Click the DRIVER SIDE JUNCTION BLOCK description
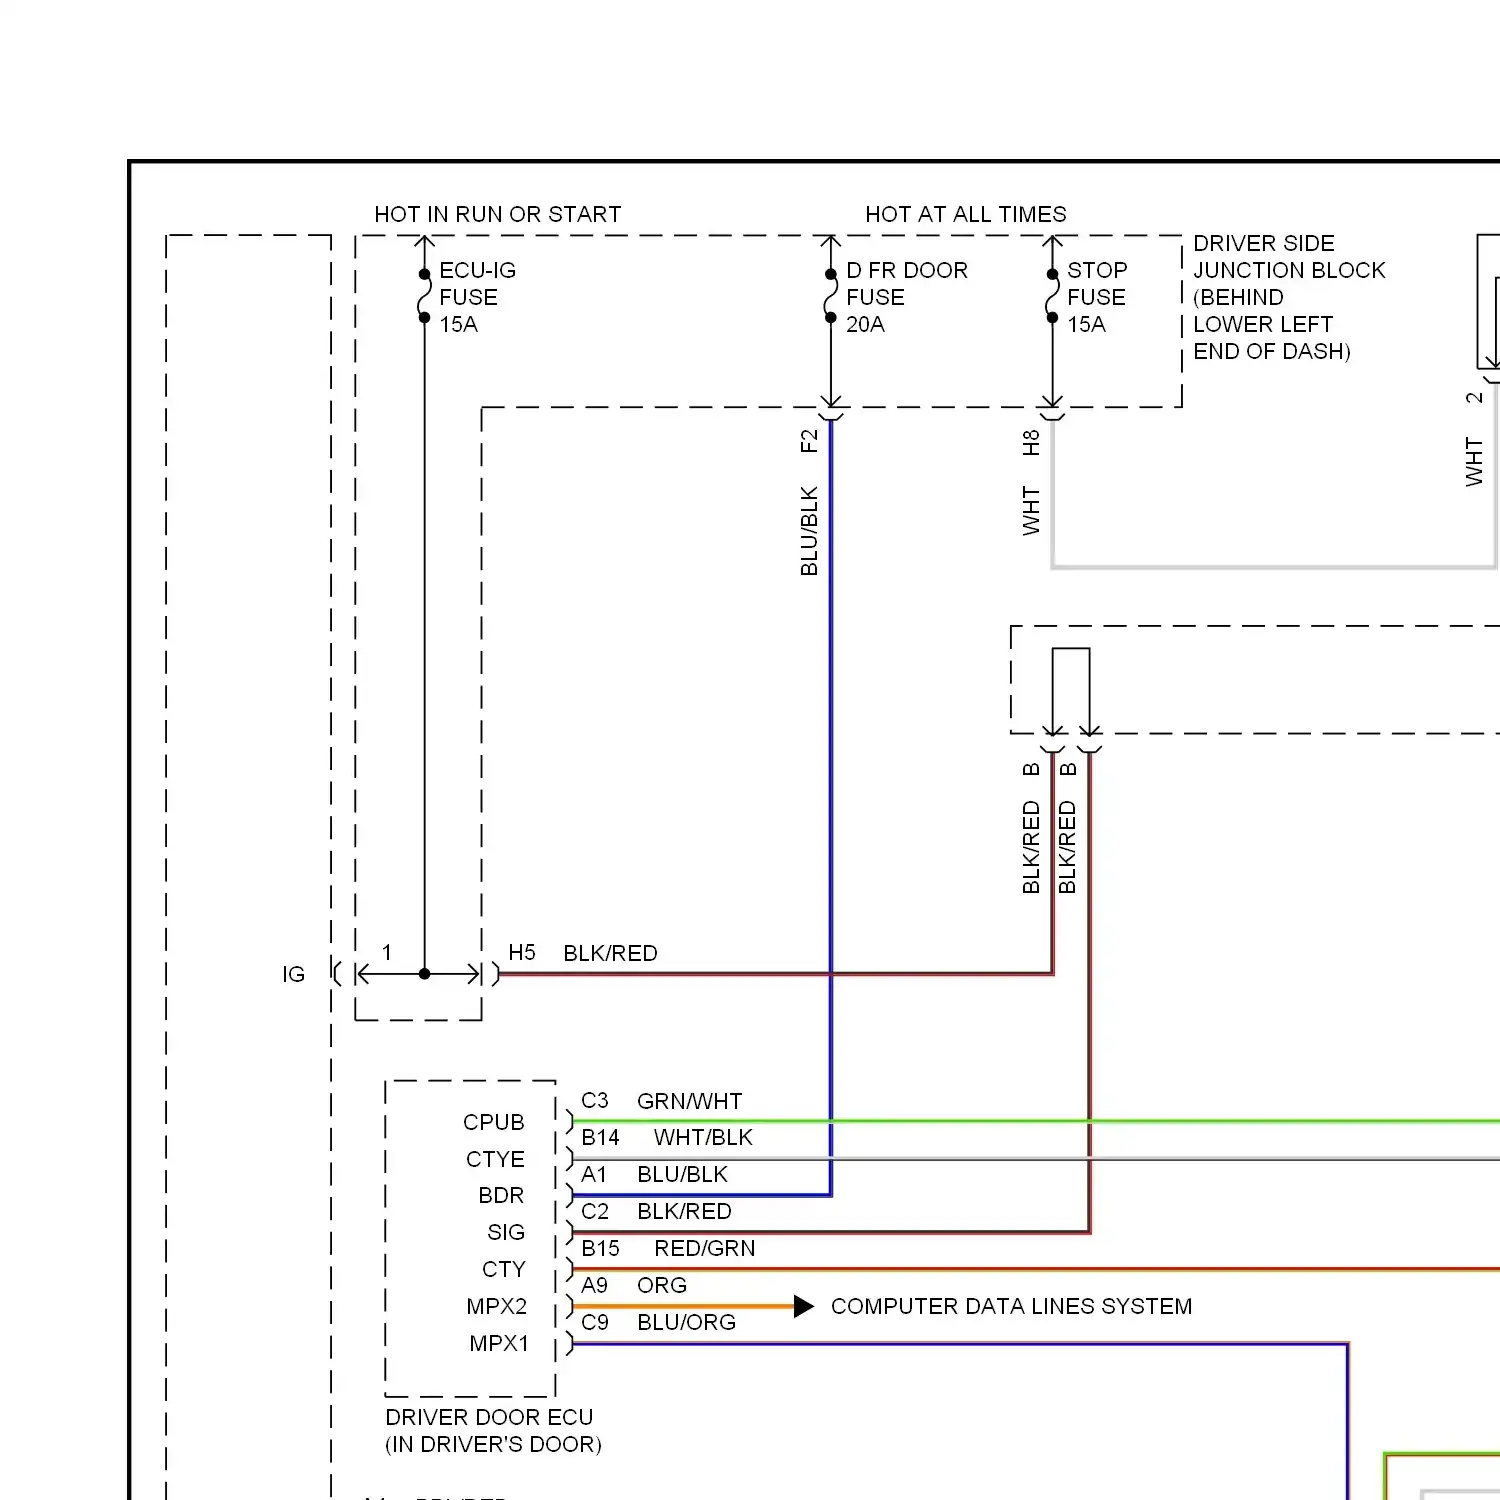1500x1500 pixels. [x=1289, y=297]
